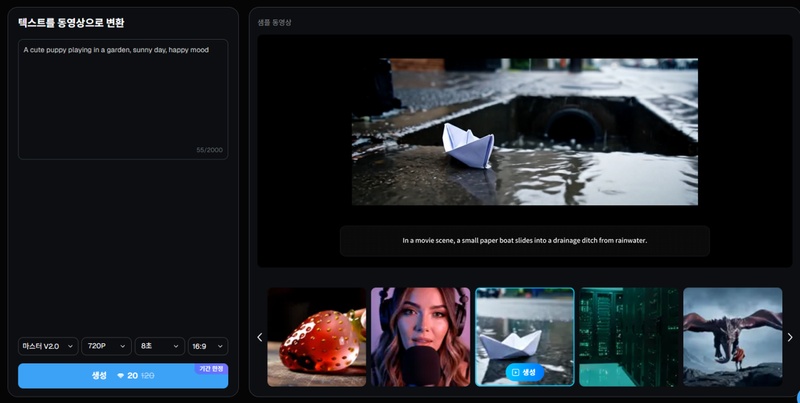Select the server room sample thumbnail
The image size is (800, 403).
628,337
